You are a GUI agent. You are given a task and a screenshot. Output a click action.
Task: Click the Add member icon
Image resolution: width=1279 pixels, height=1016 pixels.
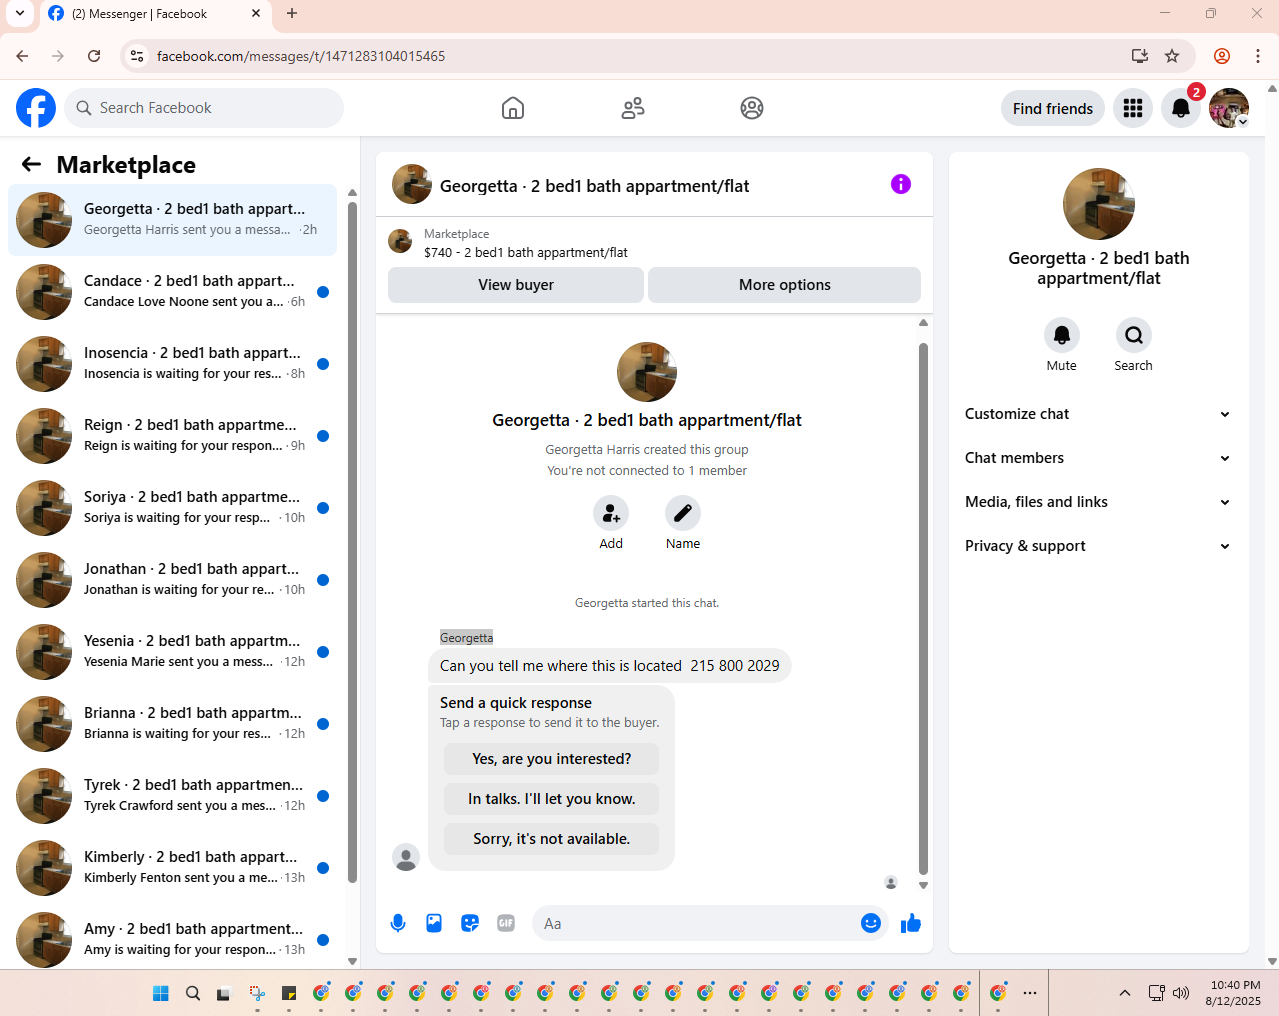pos(611,513)
